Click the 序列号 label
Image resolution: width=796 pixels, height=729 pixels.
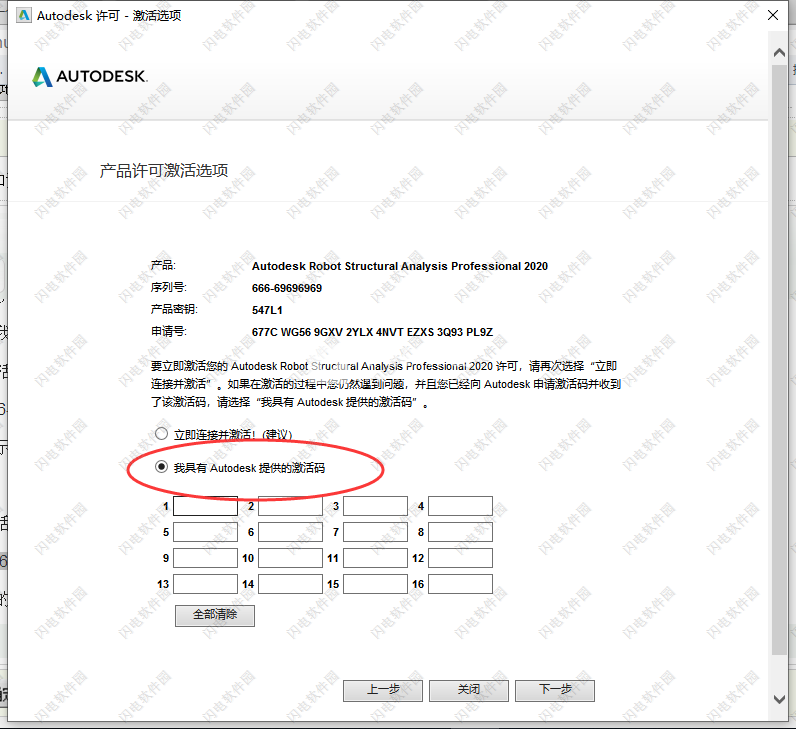point(169,287)
